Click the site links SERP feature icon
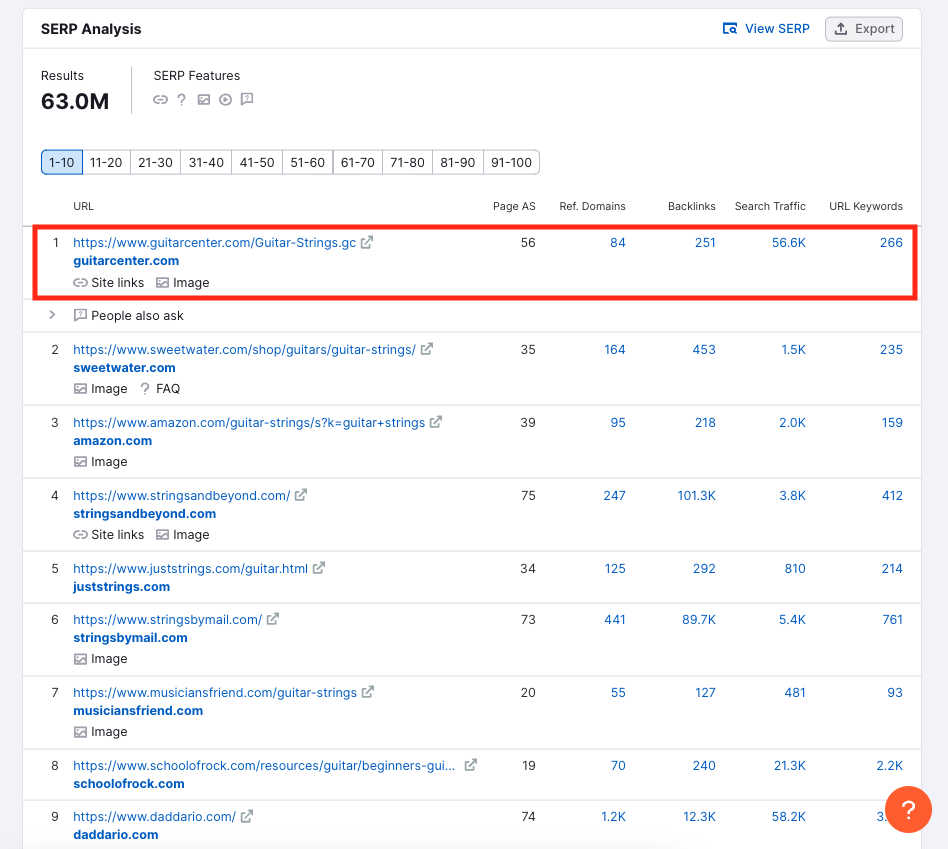The image size is (948, 849). pos(160,100)
